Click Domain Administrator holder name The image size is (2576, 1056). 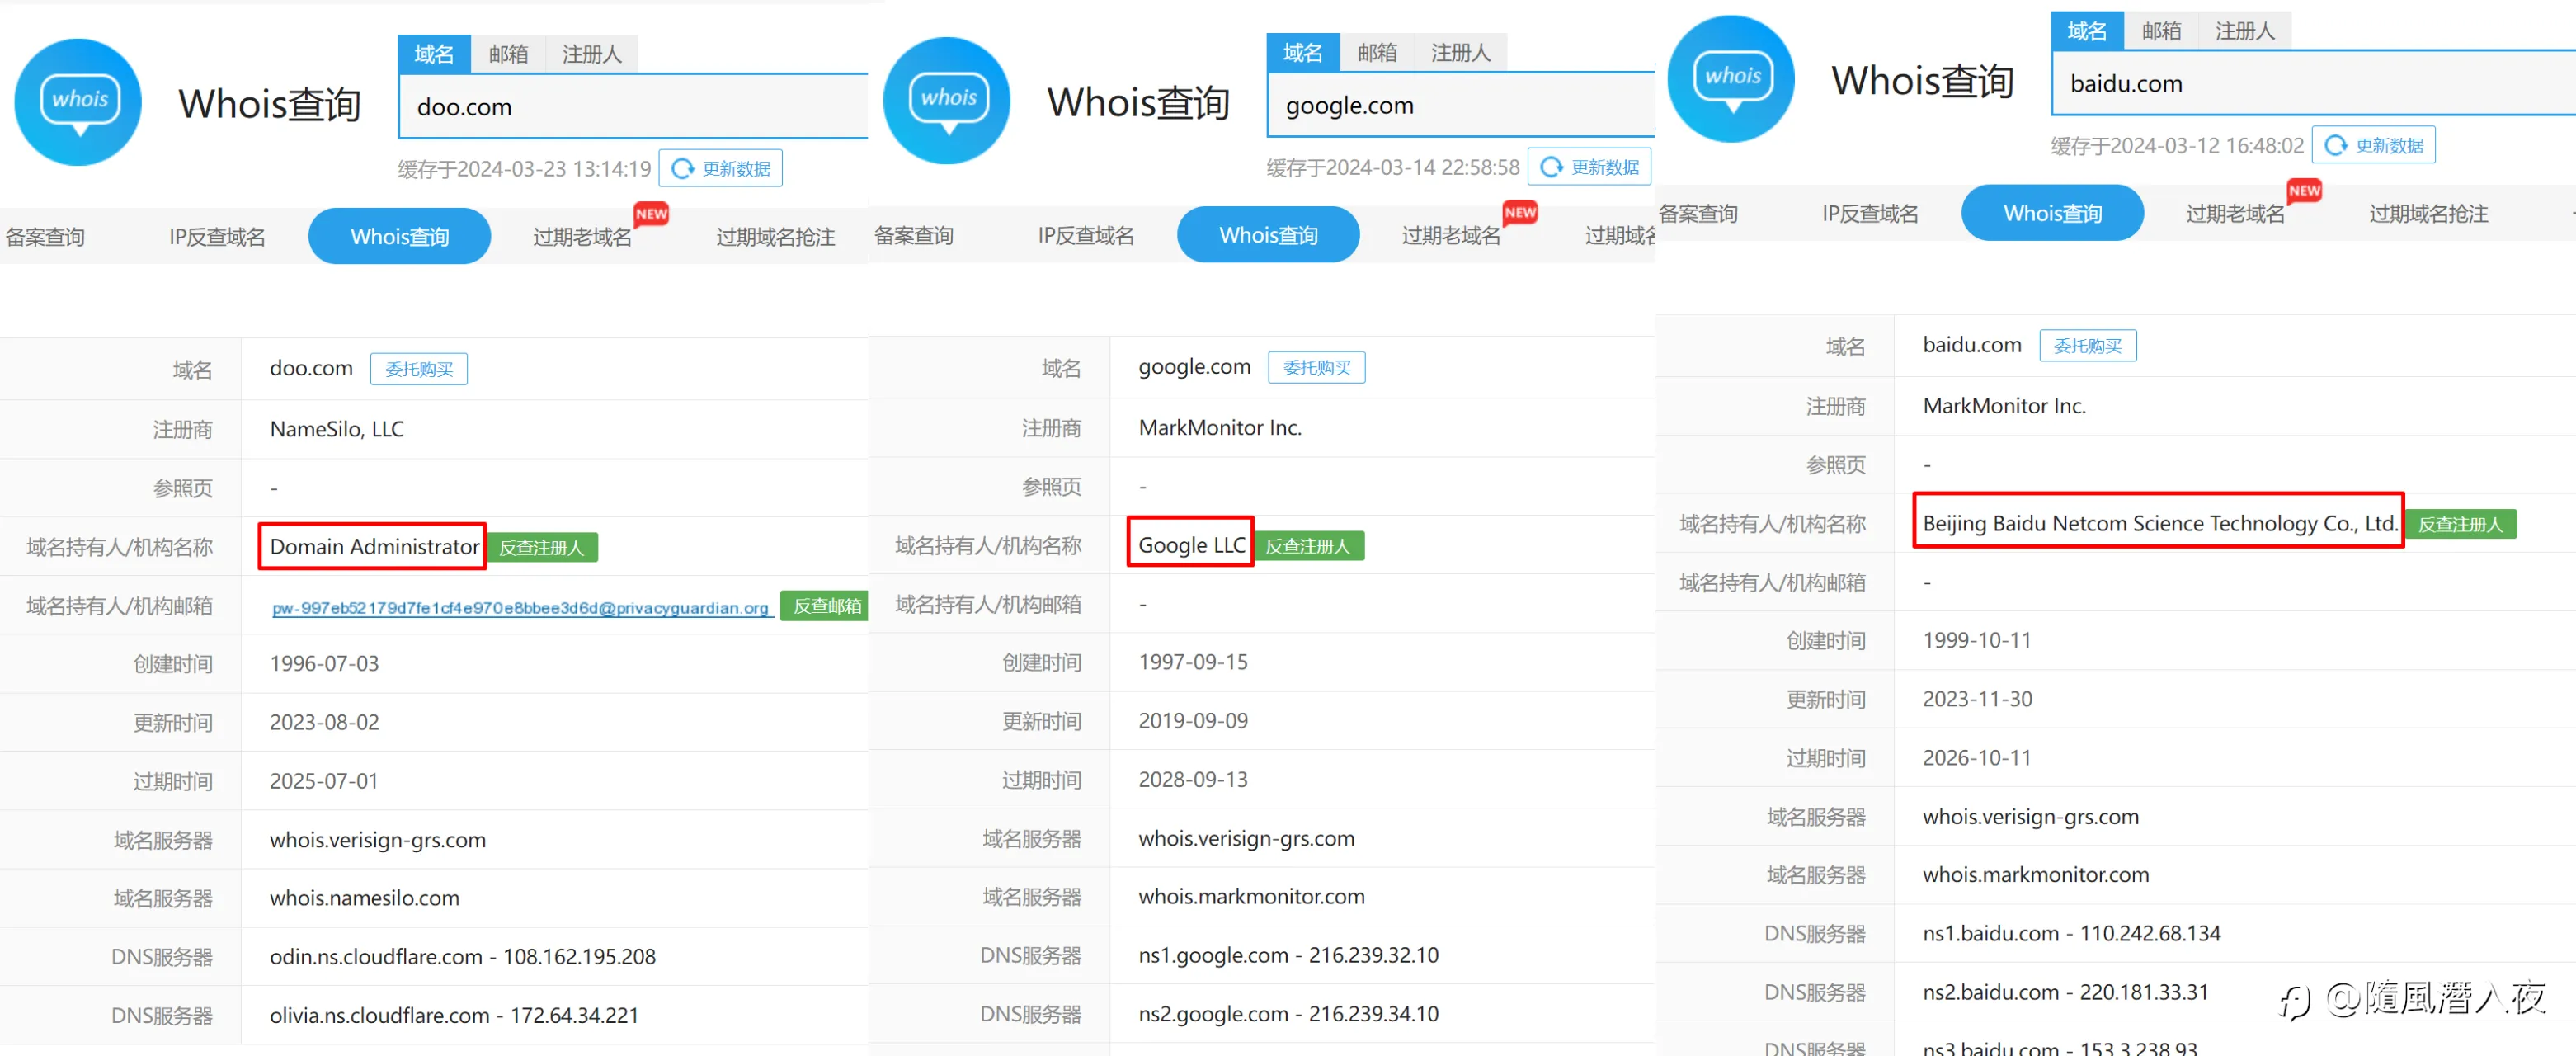point(375,547)
